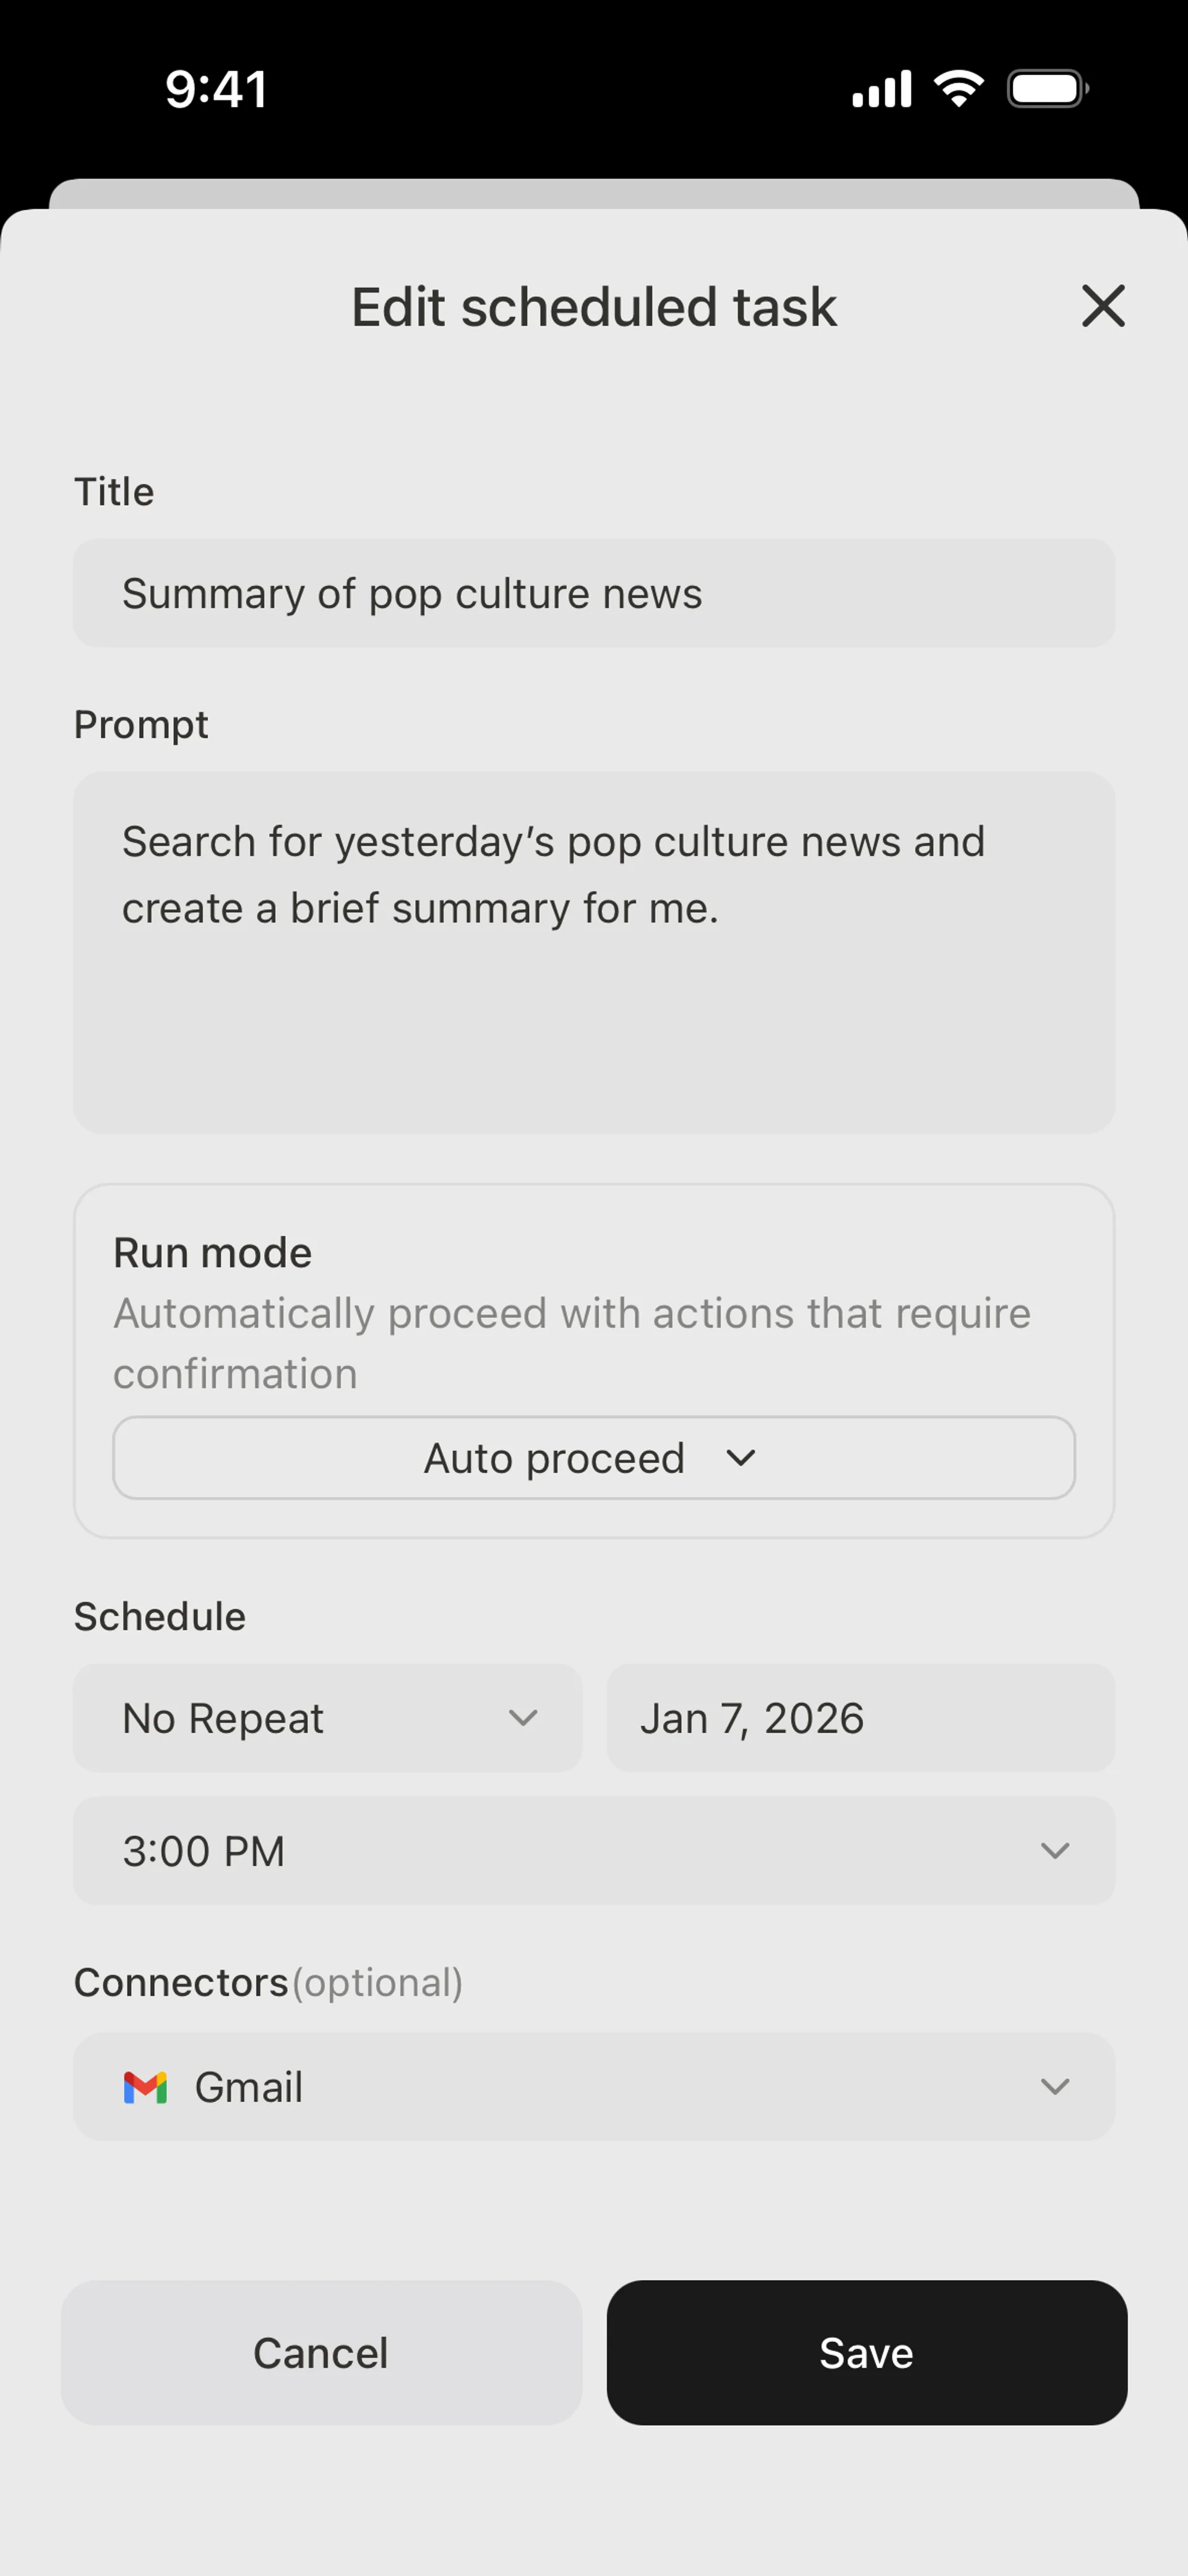The height and width of the screenshot is (2576, 1188).
Task: Click the chevron in Connectors field
Action: 1055,2087
